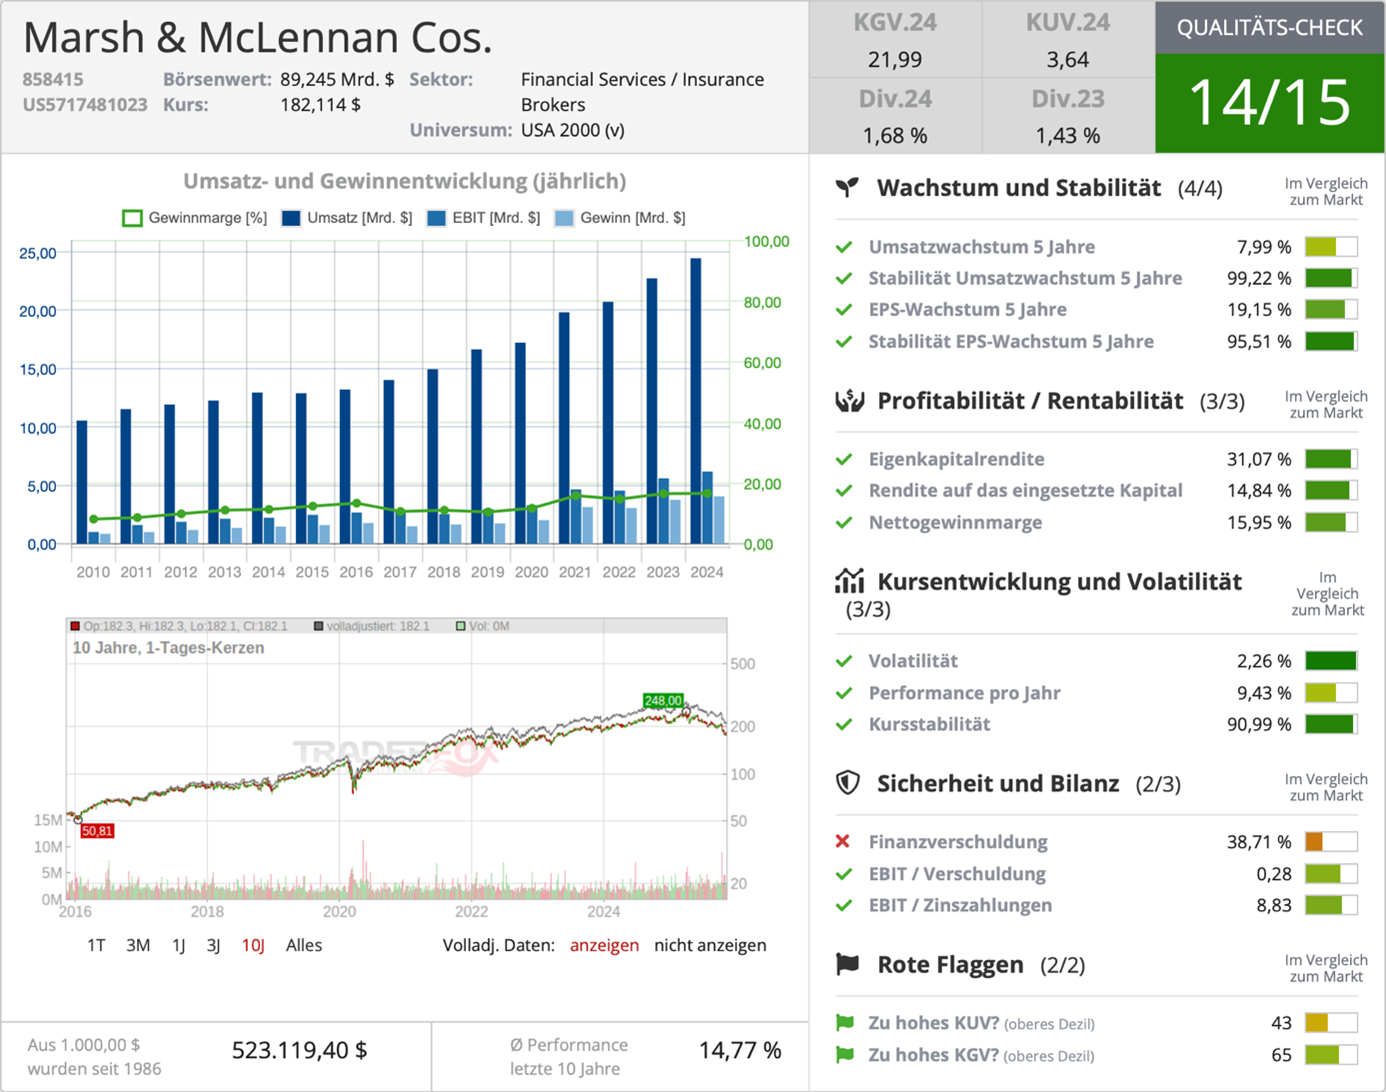The image size is (1386, 1092).
Task: Switch price chart to 10J range
Action: 253,945
